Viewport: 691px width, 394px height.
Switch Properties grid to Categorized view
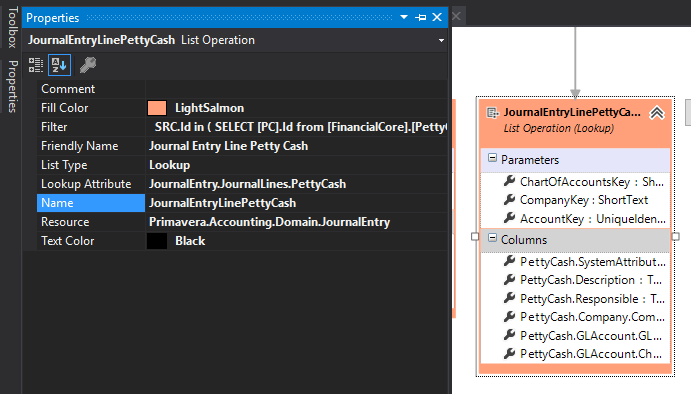pyautogui.click(x=36, y=65)
